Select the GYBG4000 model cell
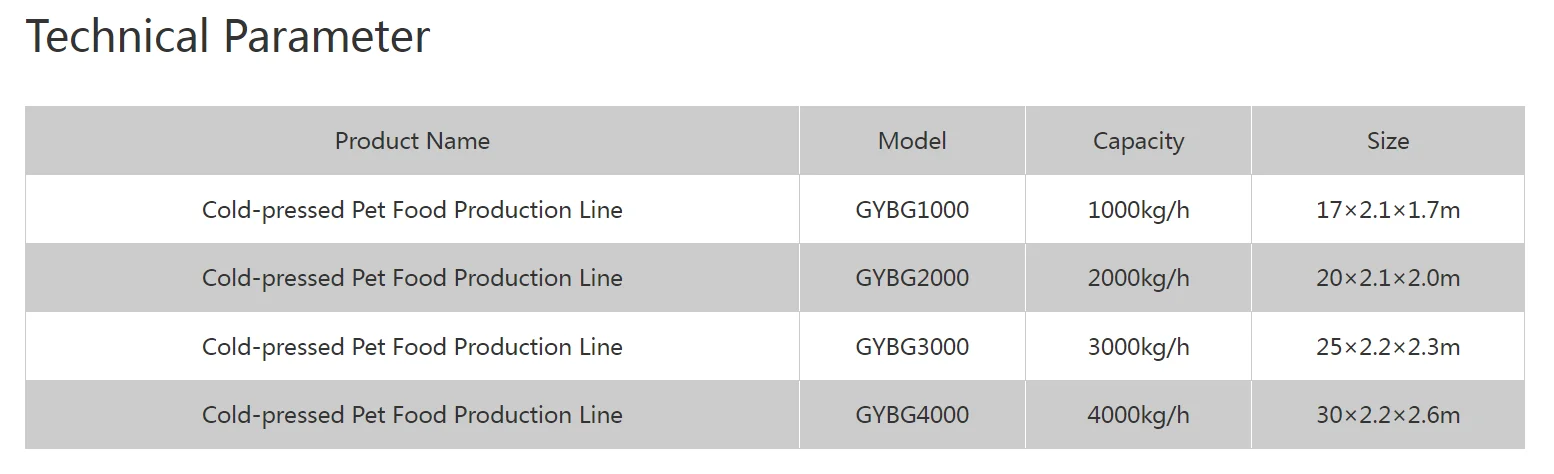Viewport: 1554px width, 474px height. 912,415
